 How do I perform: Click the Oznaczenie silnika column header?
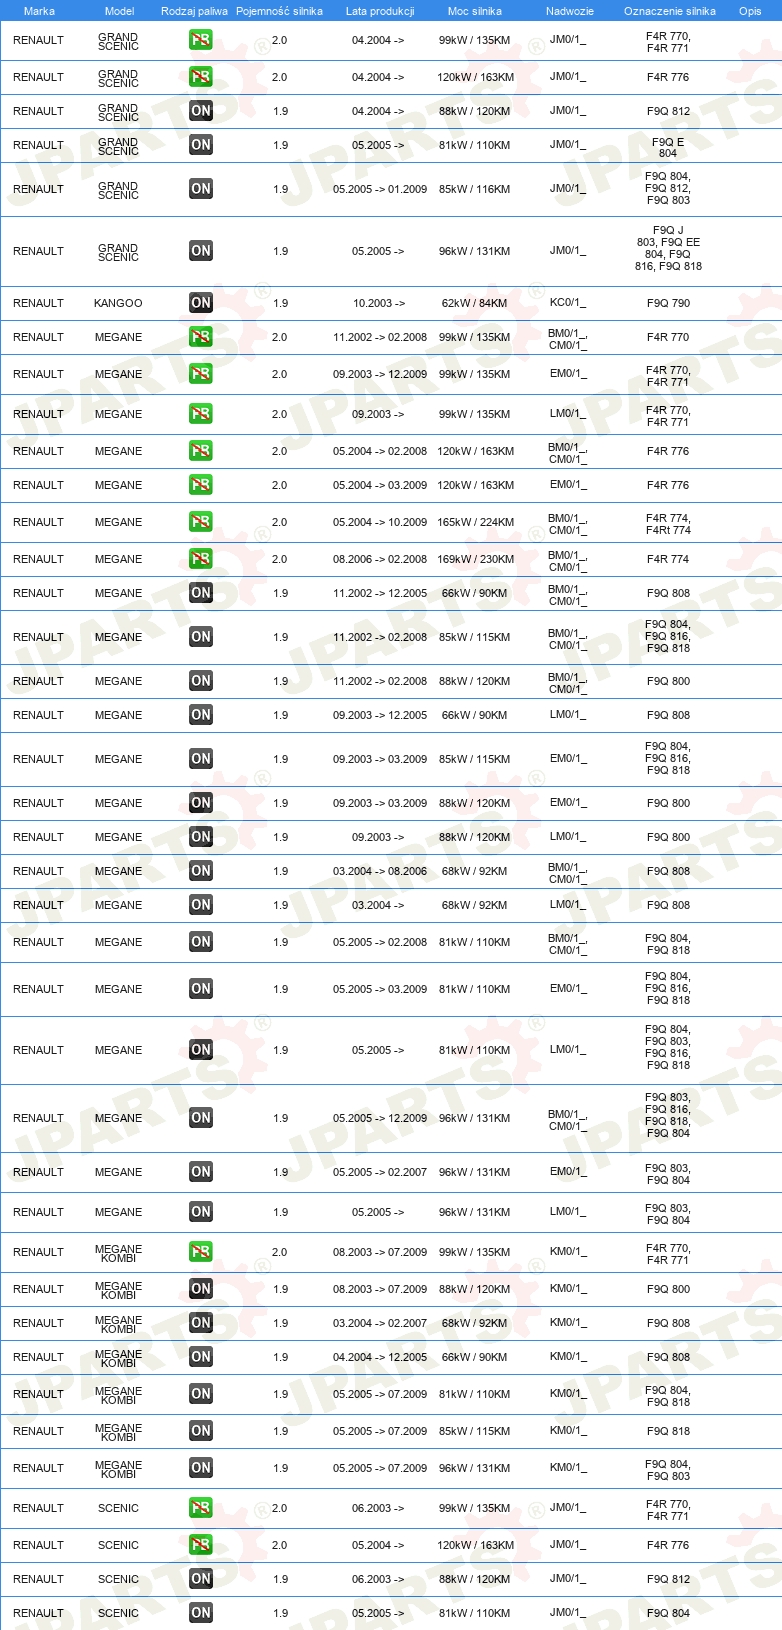point(670,11)
